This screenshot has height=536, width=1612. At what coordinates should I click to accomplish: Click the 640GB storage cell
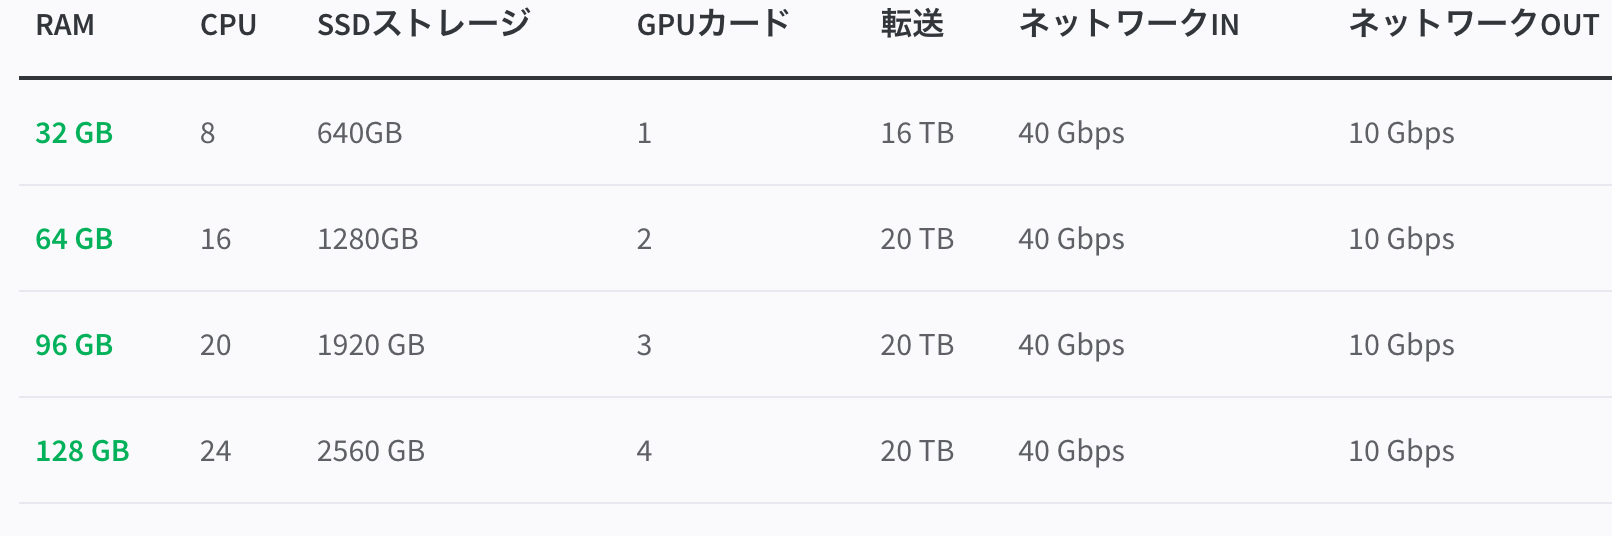click(x=359, y=133)
